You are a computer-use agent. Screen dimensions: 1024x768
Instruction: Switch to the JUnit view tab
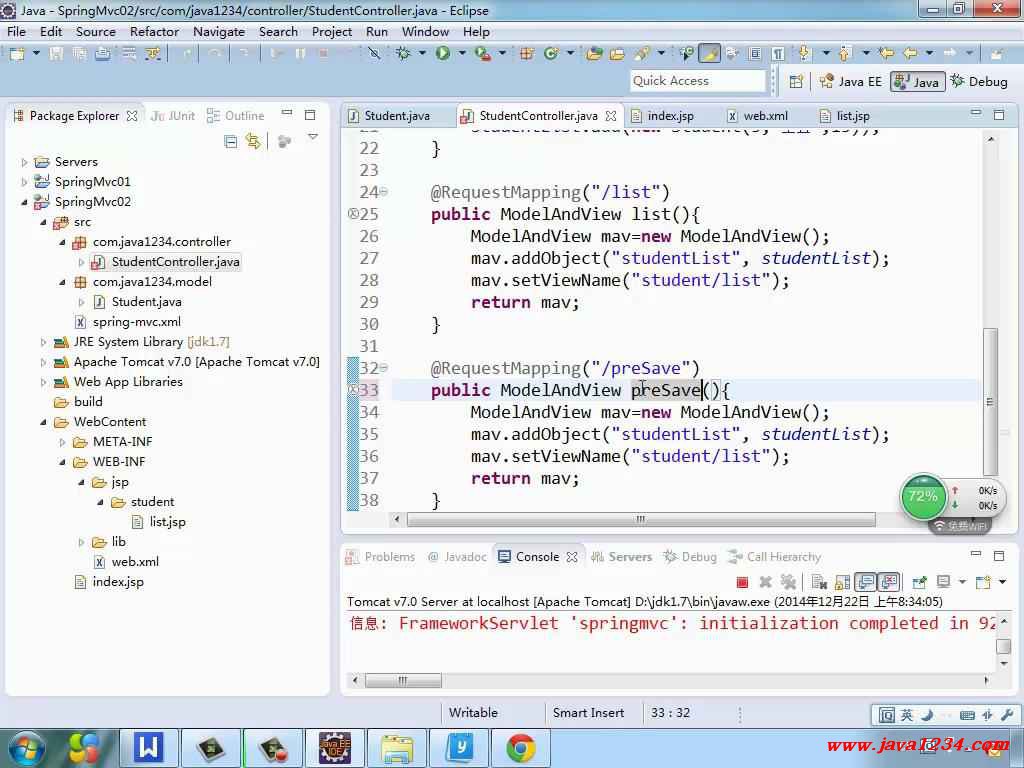coord(173,116)
